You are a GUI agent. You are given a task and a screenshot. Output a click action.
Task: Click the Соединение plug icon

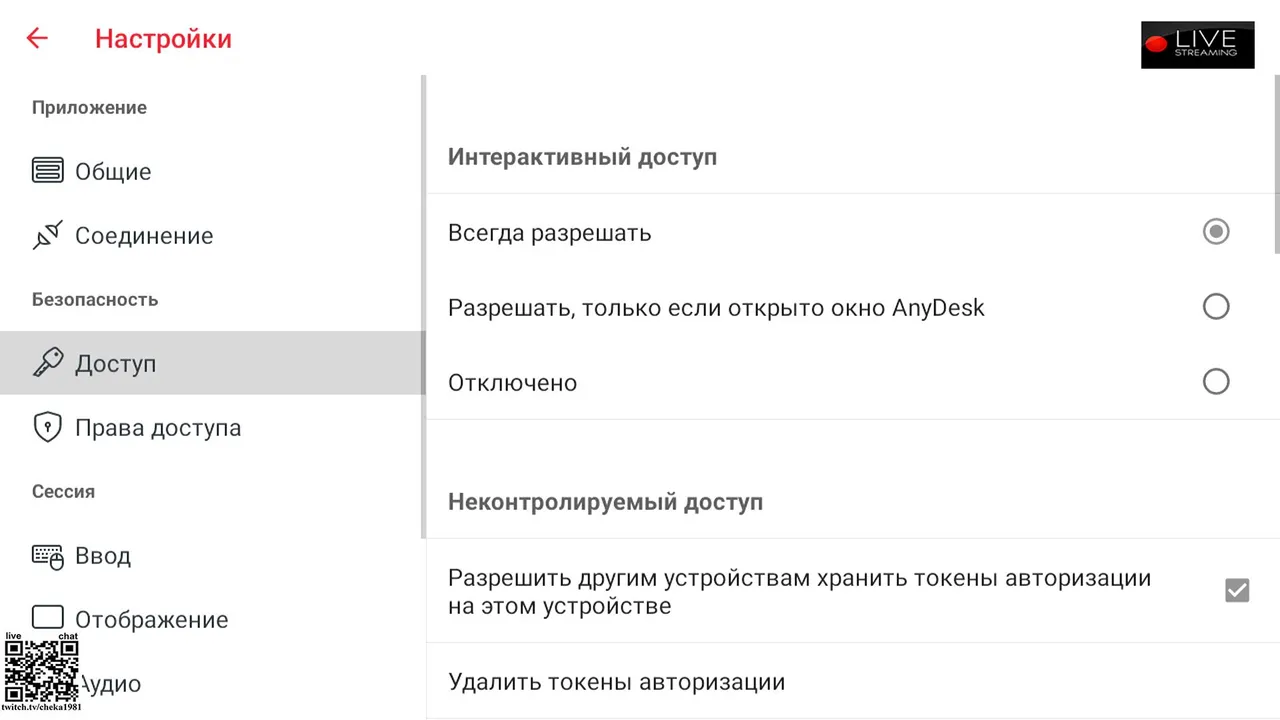47,235
